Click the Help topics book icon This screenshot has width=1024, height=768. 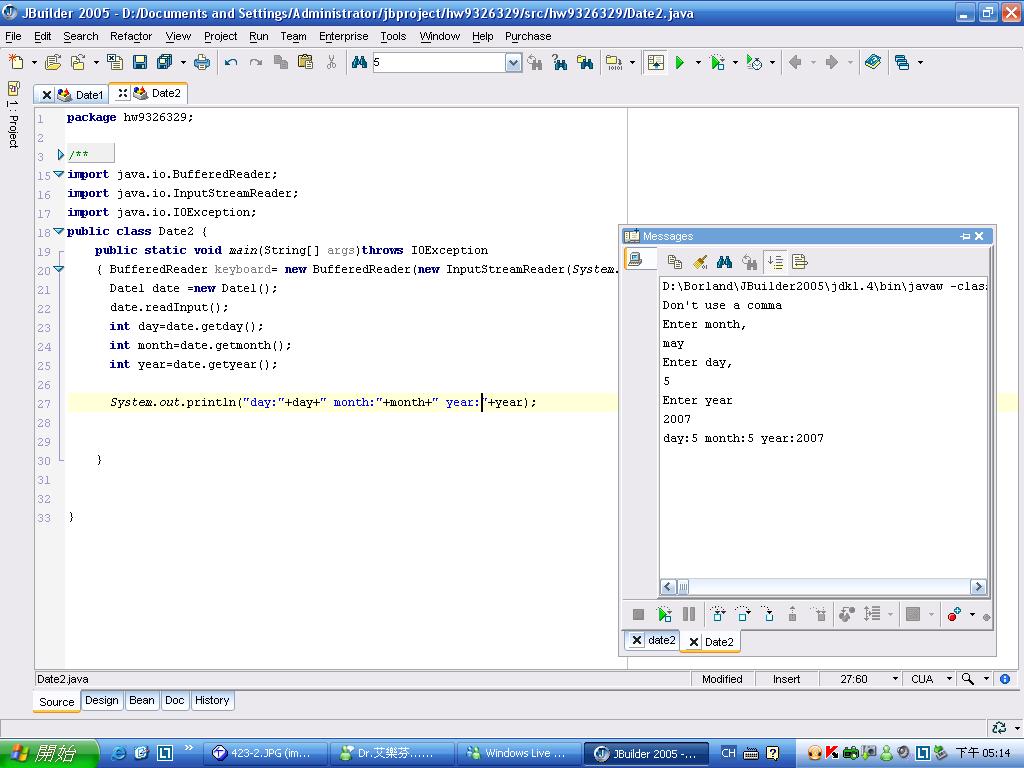873,62
